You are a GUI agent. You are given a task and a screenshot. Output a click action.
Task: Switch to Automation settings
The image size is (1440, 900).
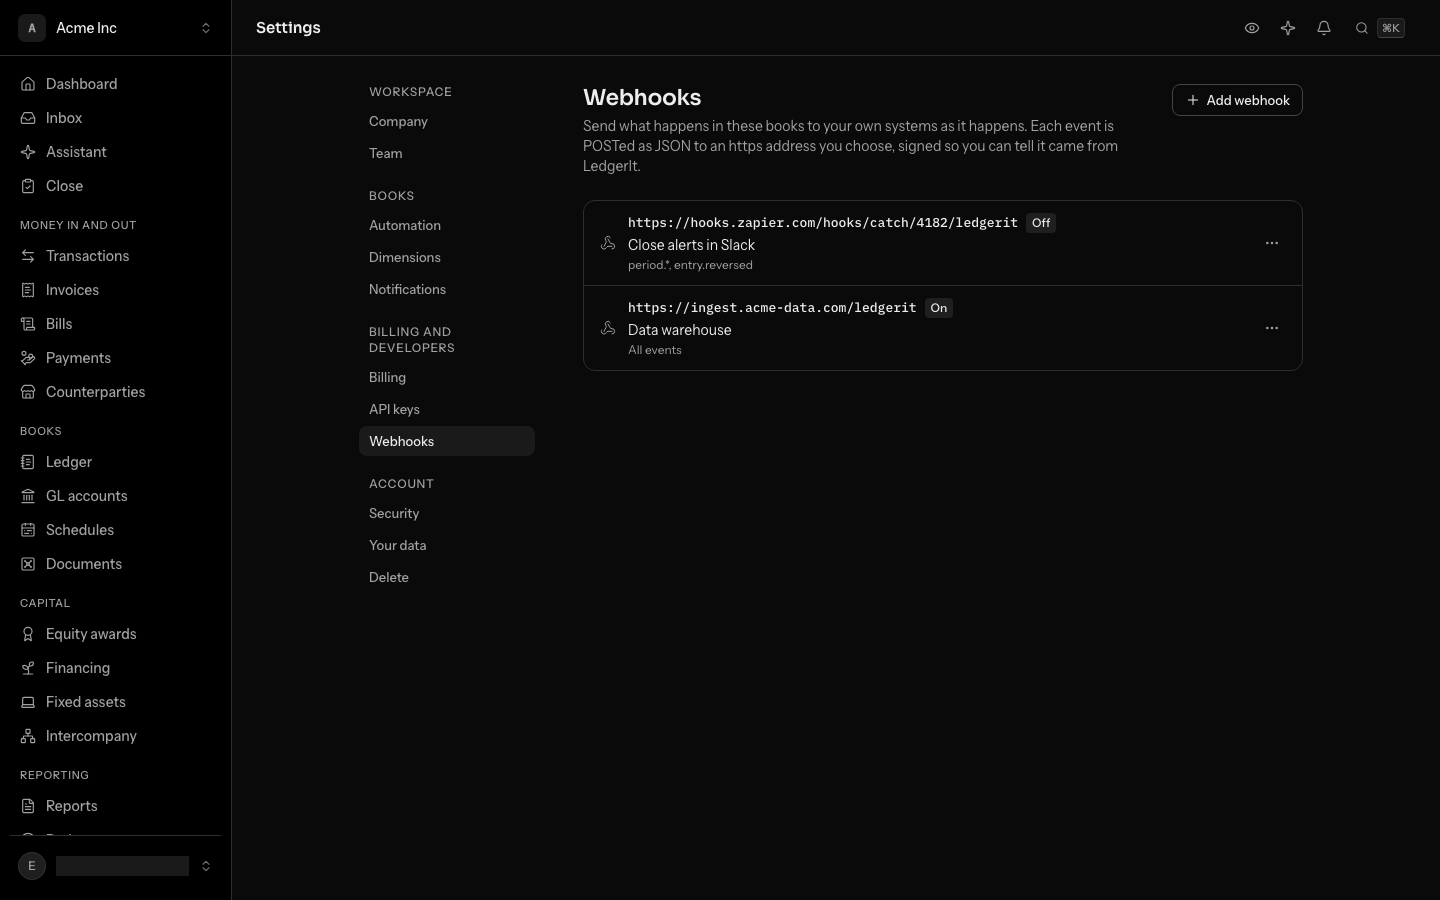click(447, 225)
